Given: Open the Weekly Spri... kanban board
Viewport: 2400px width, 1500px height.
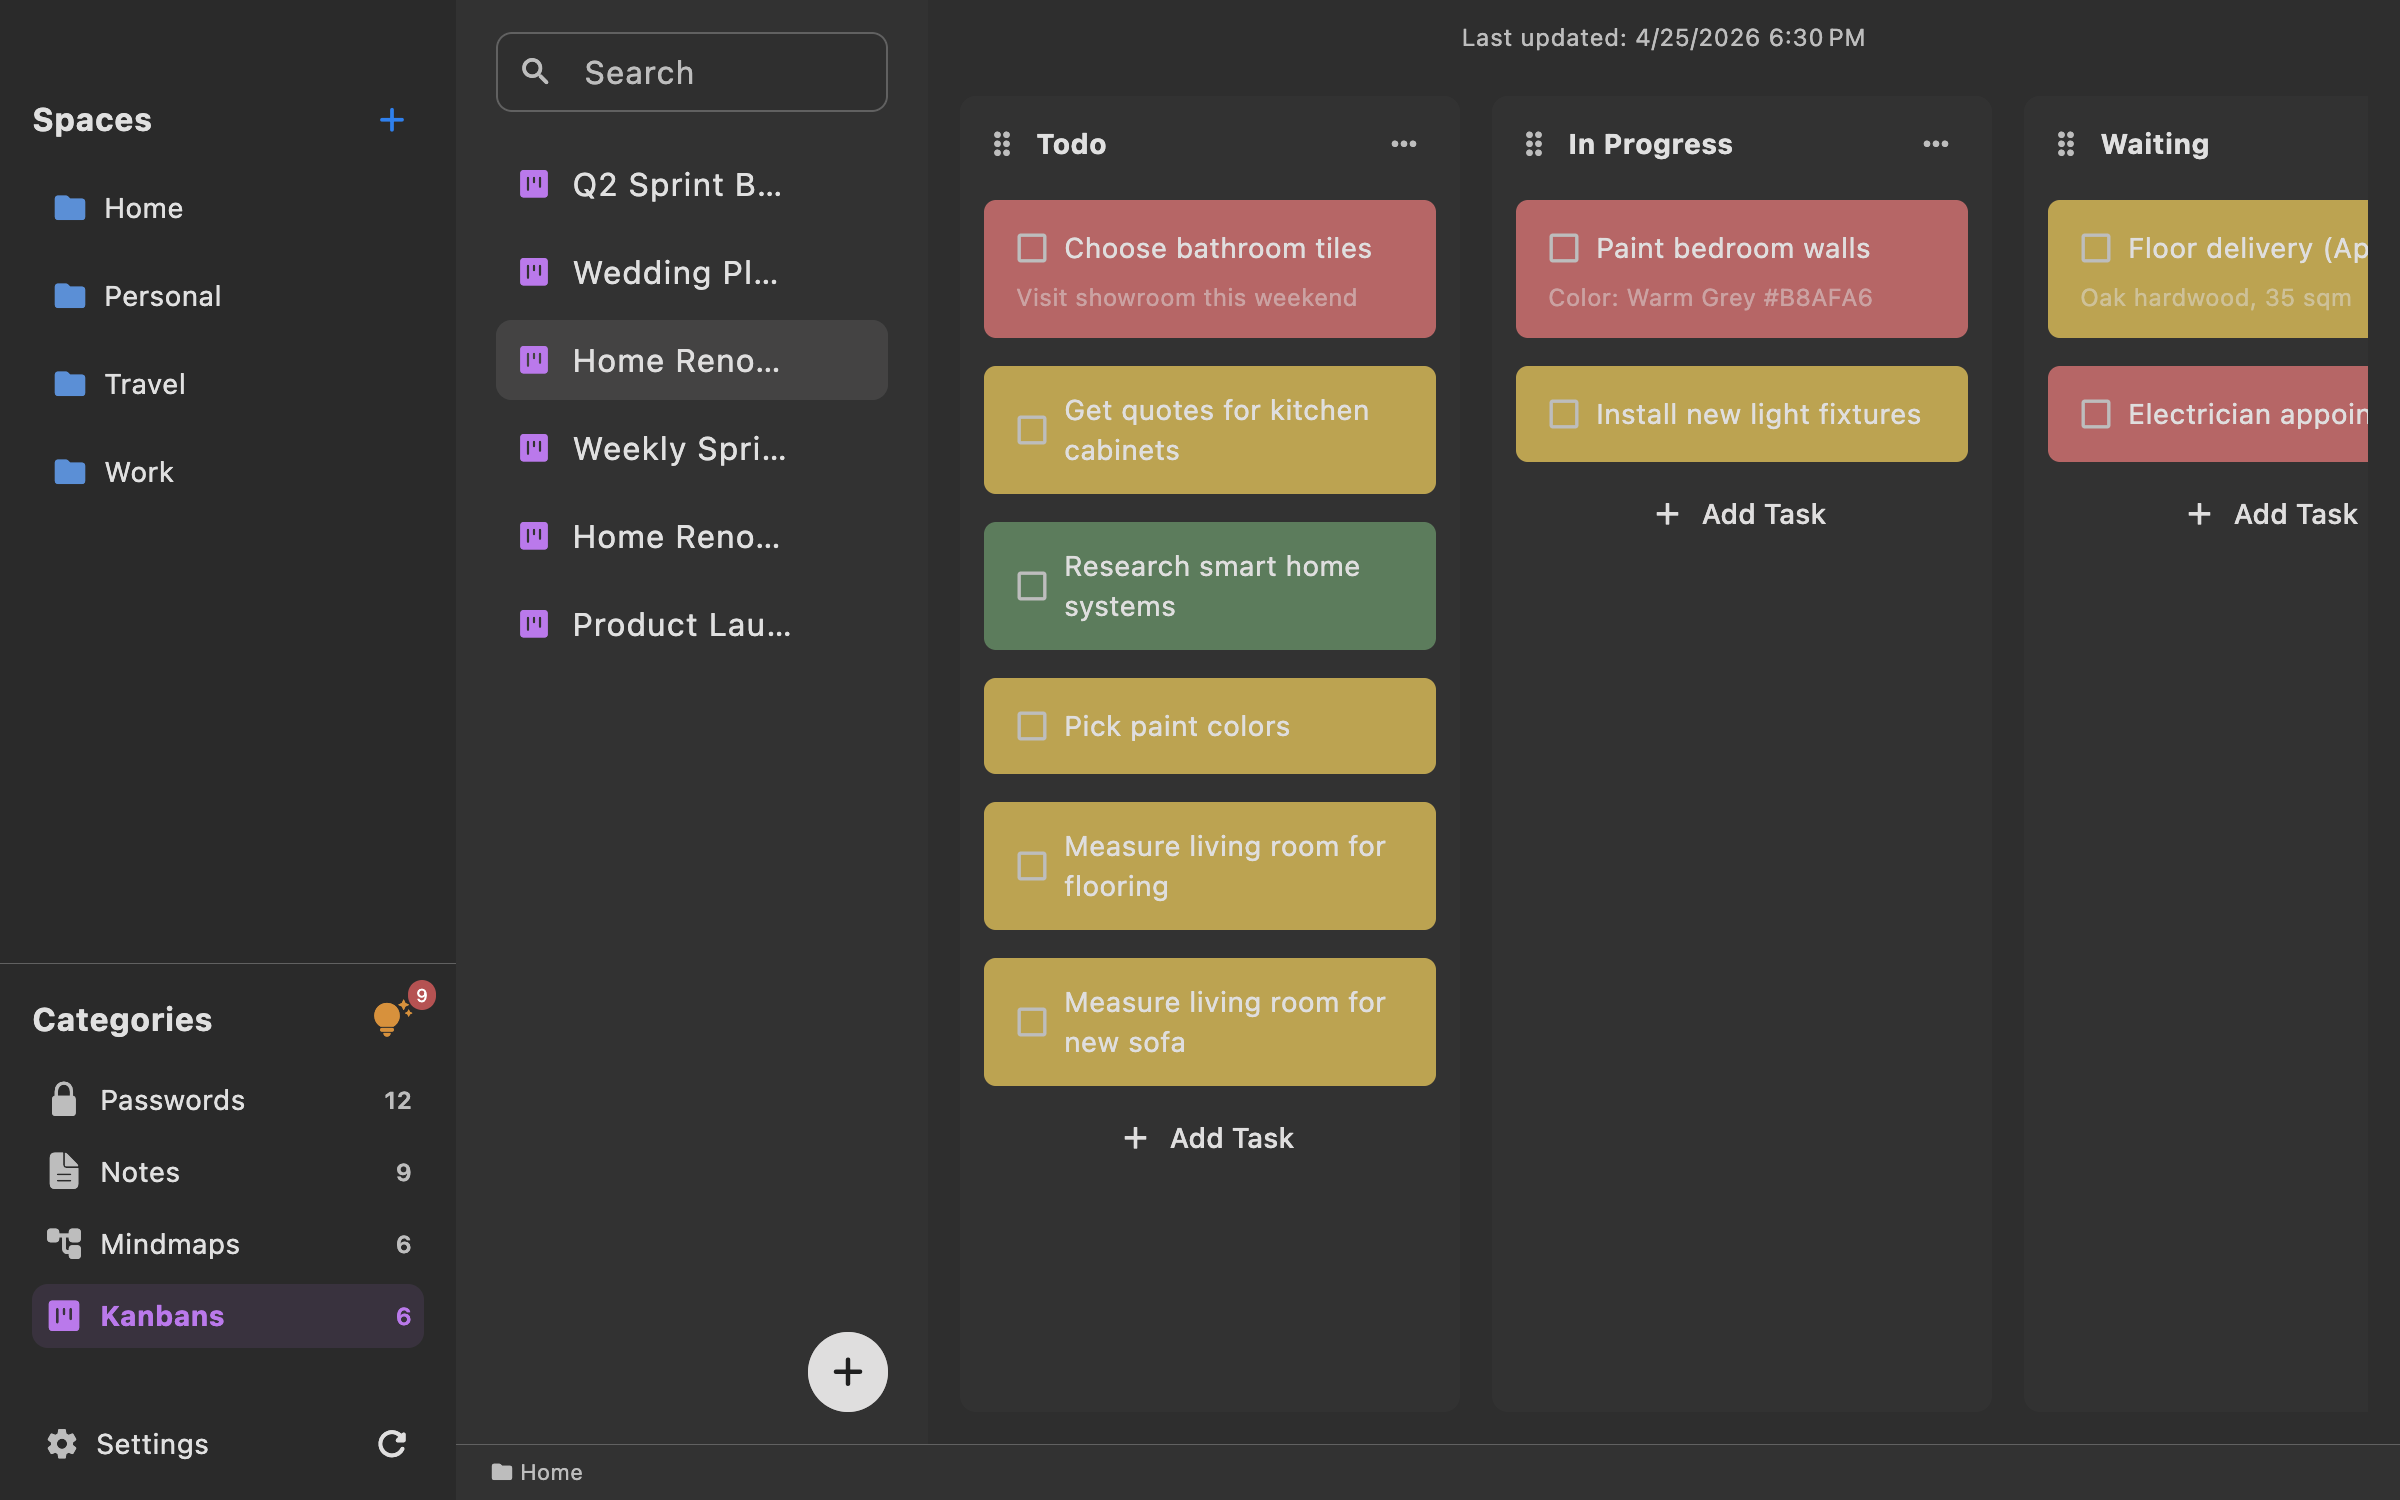Looking at the screenshot, I should (x=691, y=448).
